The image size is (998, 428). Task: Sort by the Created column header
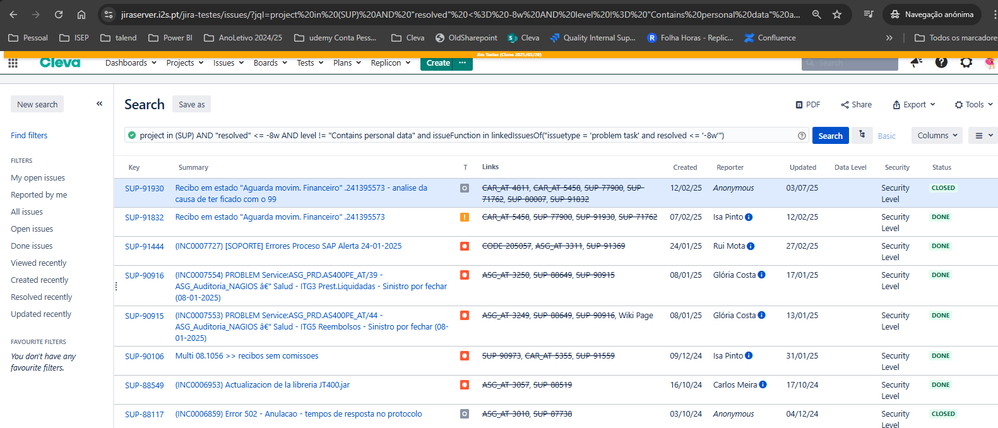[x=685, y=168]
